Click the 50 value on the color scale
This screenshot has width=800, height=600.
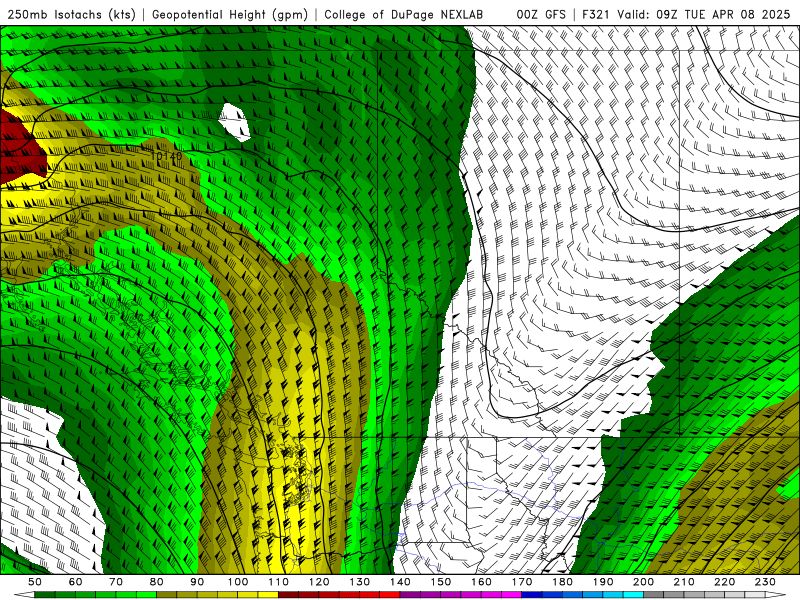(x=35, y=582)
